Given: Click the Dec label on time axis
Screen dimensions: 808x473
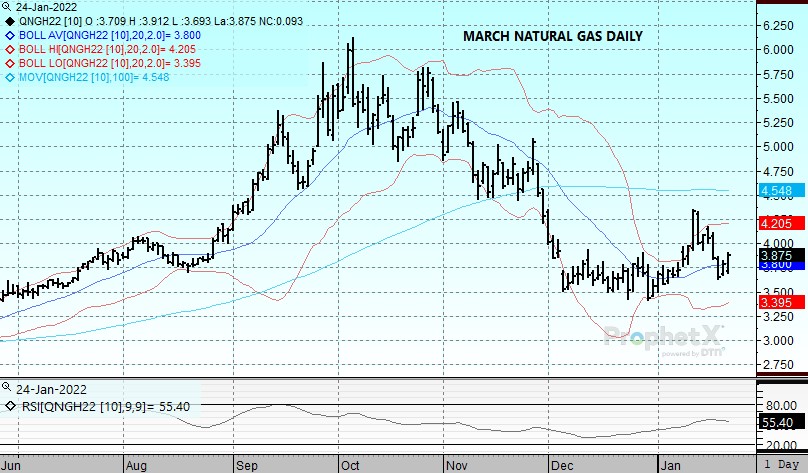Looking at the screenshot, I should (561, 465).
